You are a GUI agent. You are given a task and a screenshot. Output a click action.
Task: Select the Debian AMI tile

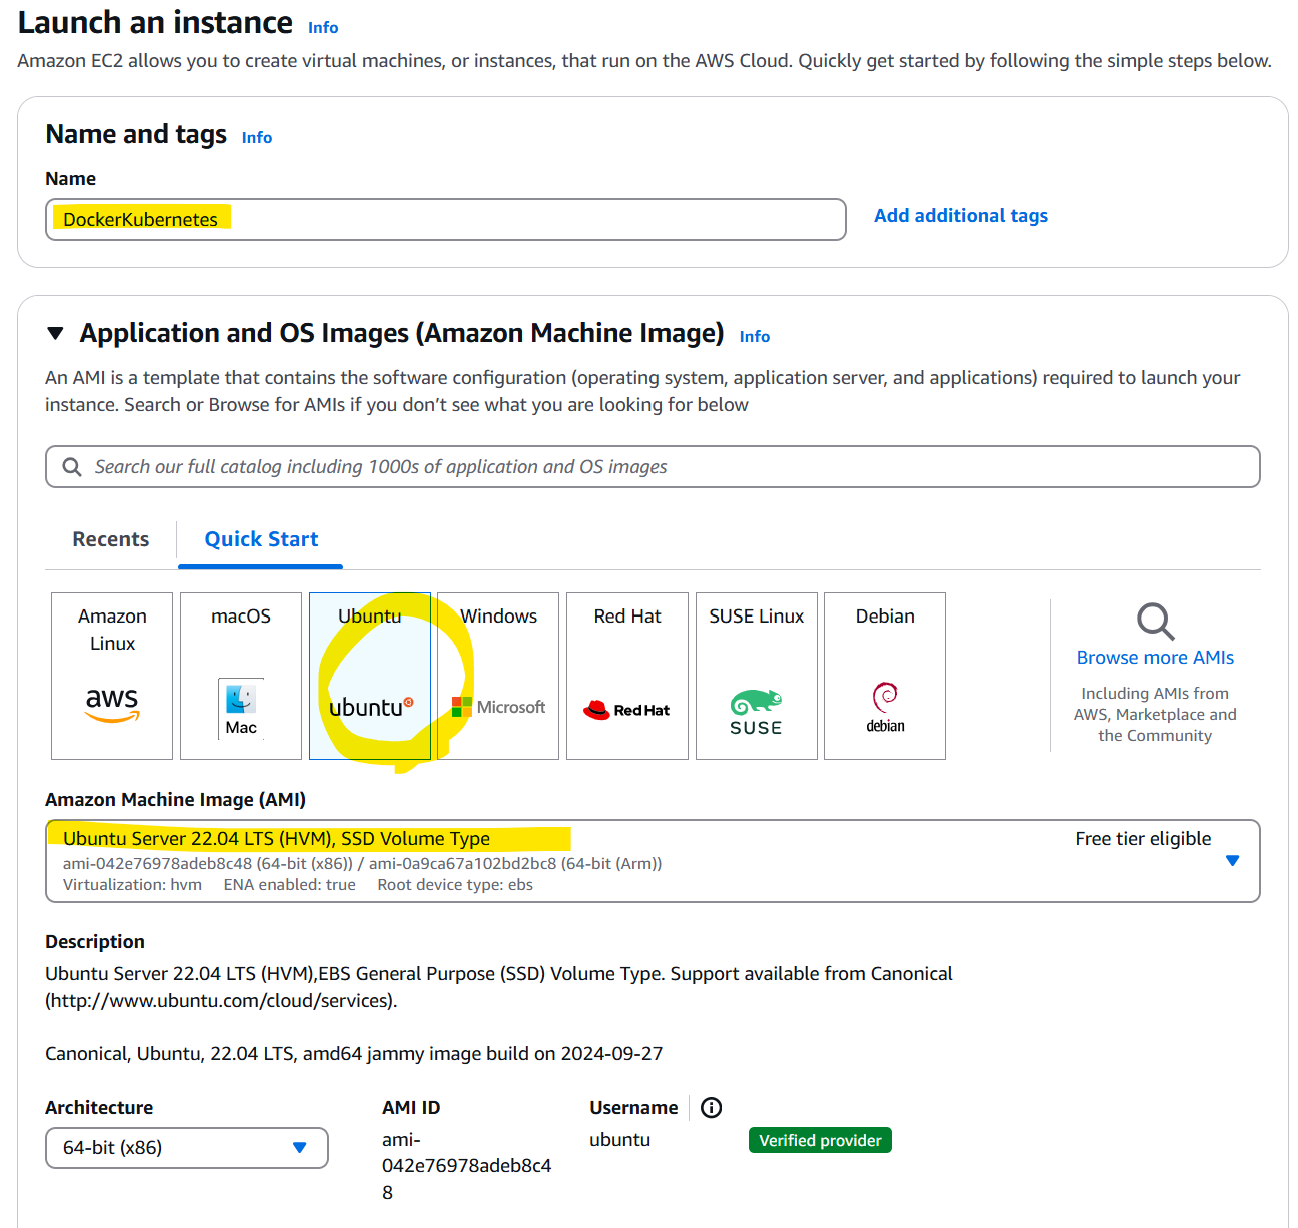885,676
